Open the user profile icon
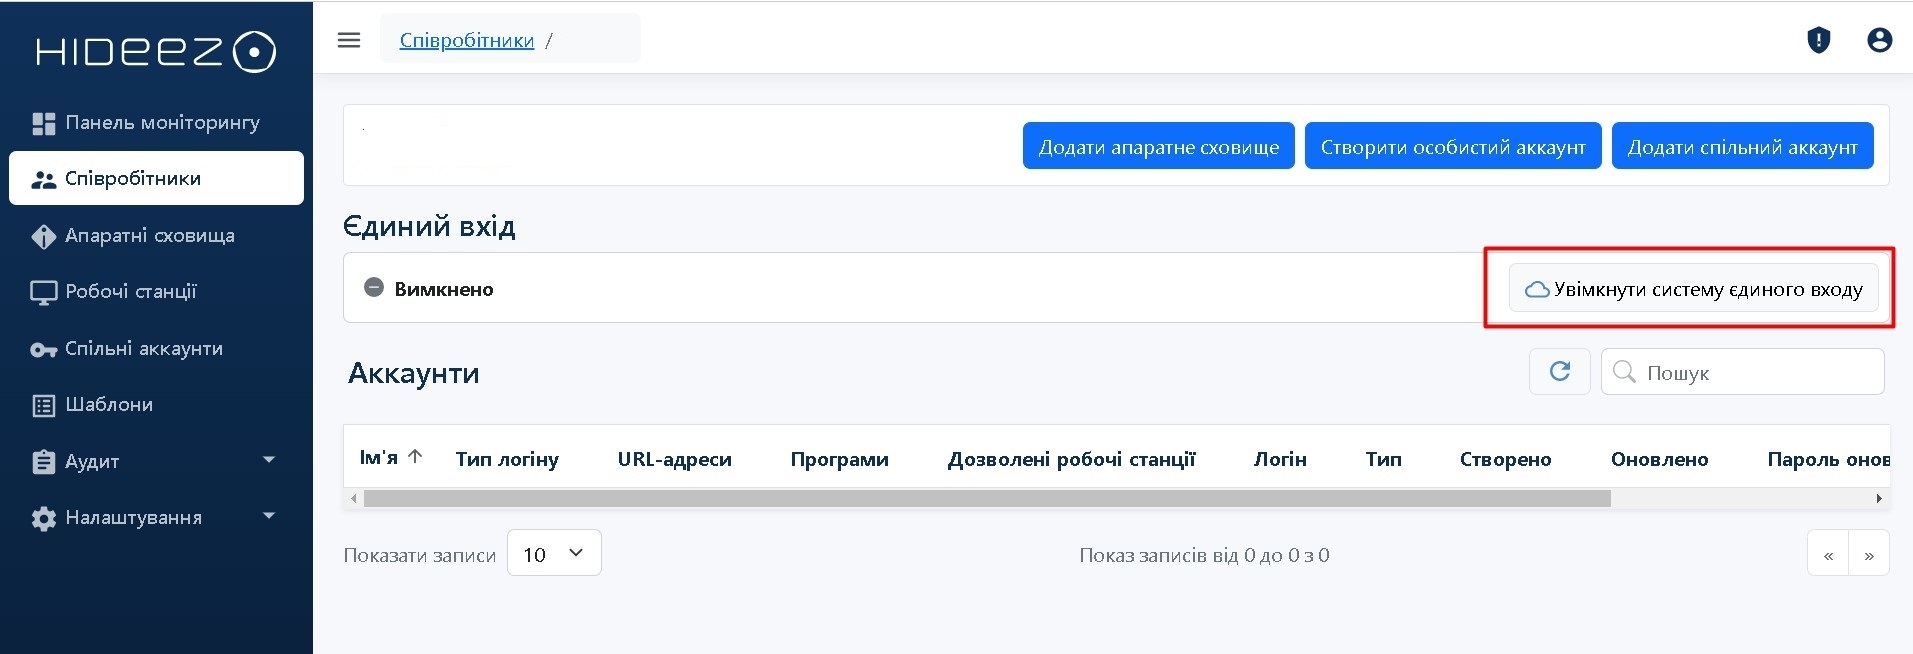The image size is (1913, 654). 1879,41
